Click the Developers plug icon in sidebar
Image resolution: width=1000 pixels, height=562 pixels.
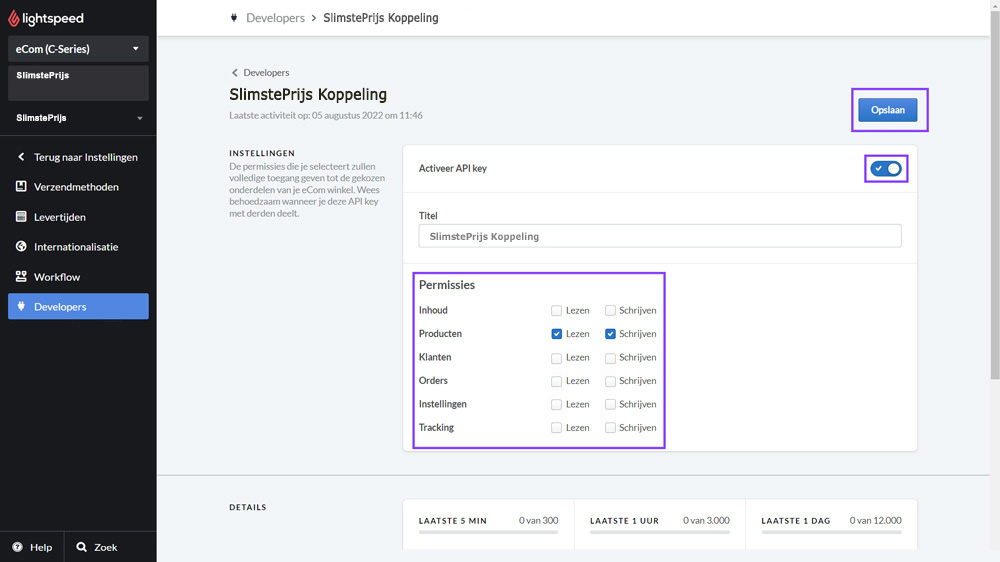[21, 306]
